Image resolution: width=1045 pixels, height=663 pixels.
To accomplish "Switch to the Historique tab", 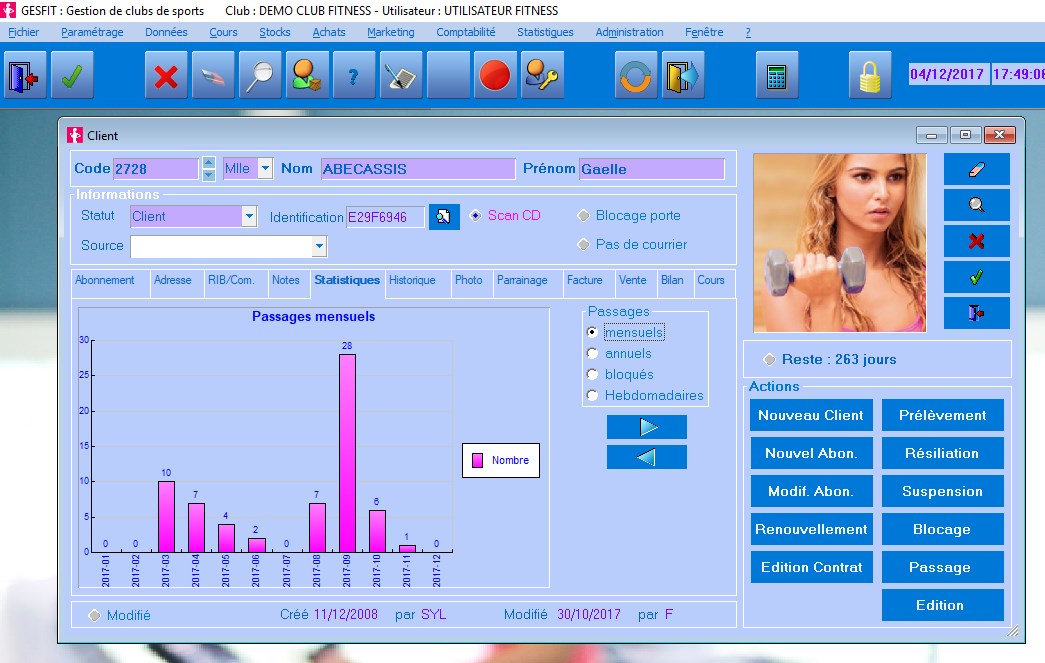I will (x=412, y=281).
